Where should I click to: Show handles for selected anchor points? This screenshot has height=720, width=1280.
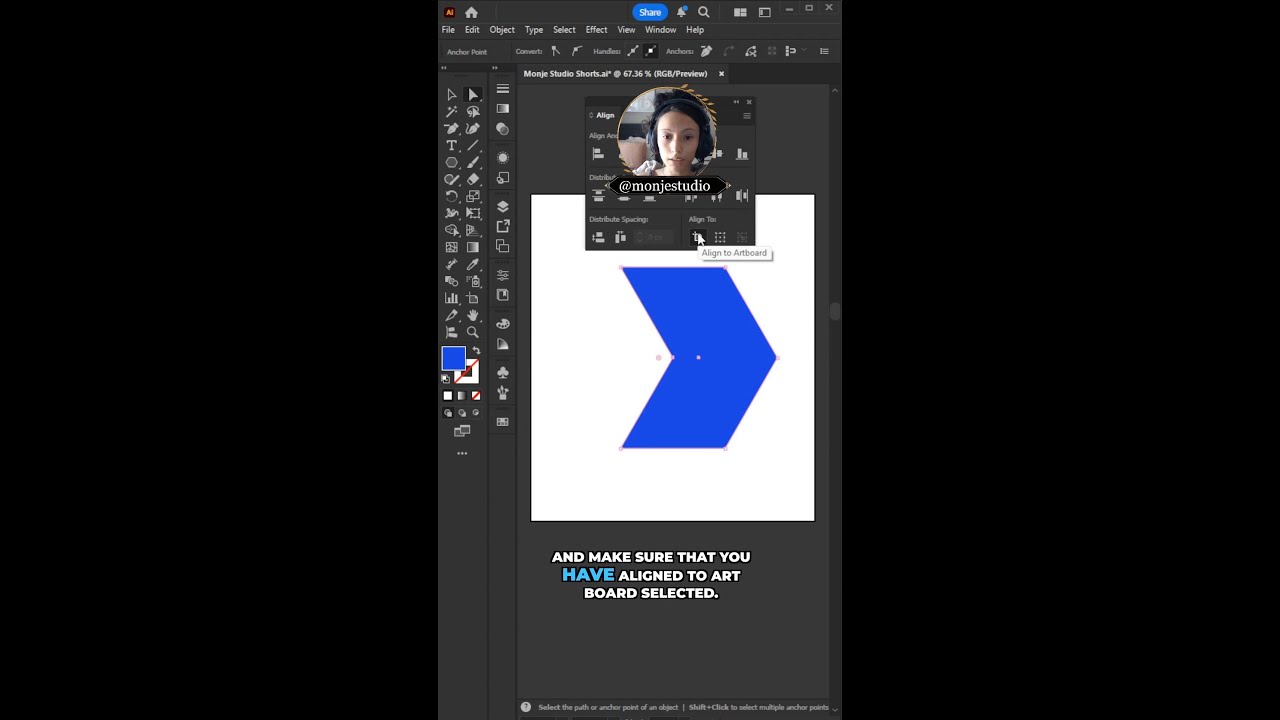633,51
